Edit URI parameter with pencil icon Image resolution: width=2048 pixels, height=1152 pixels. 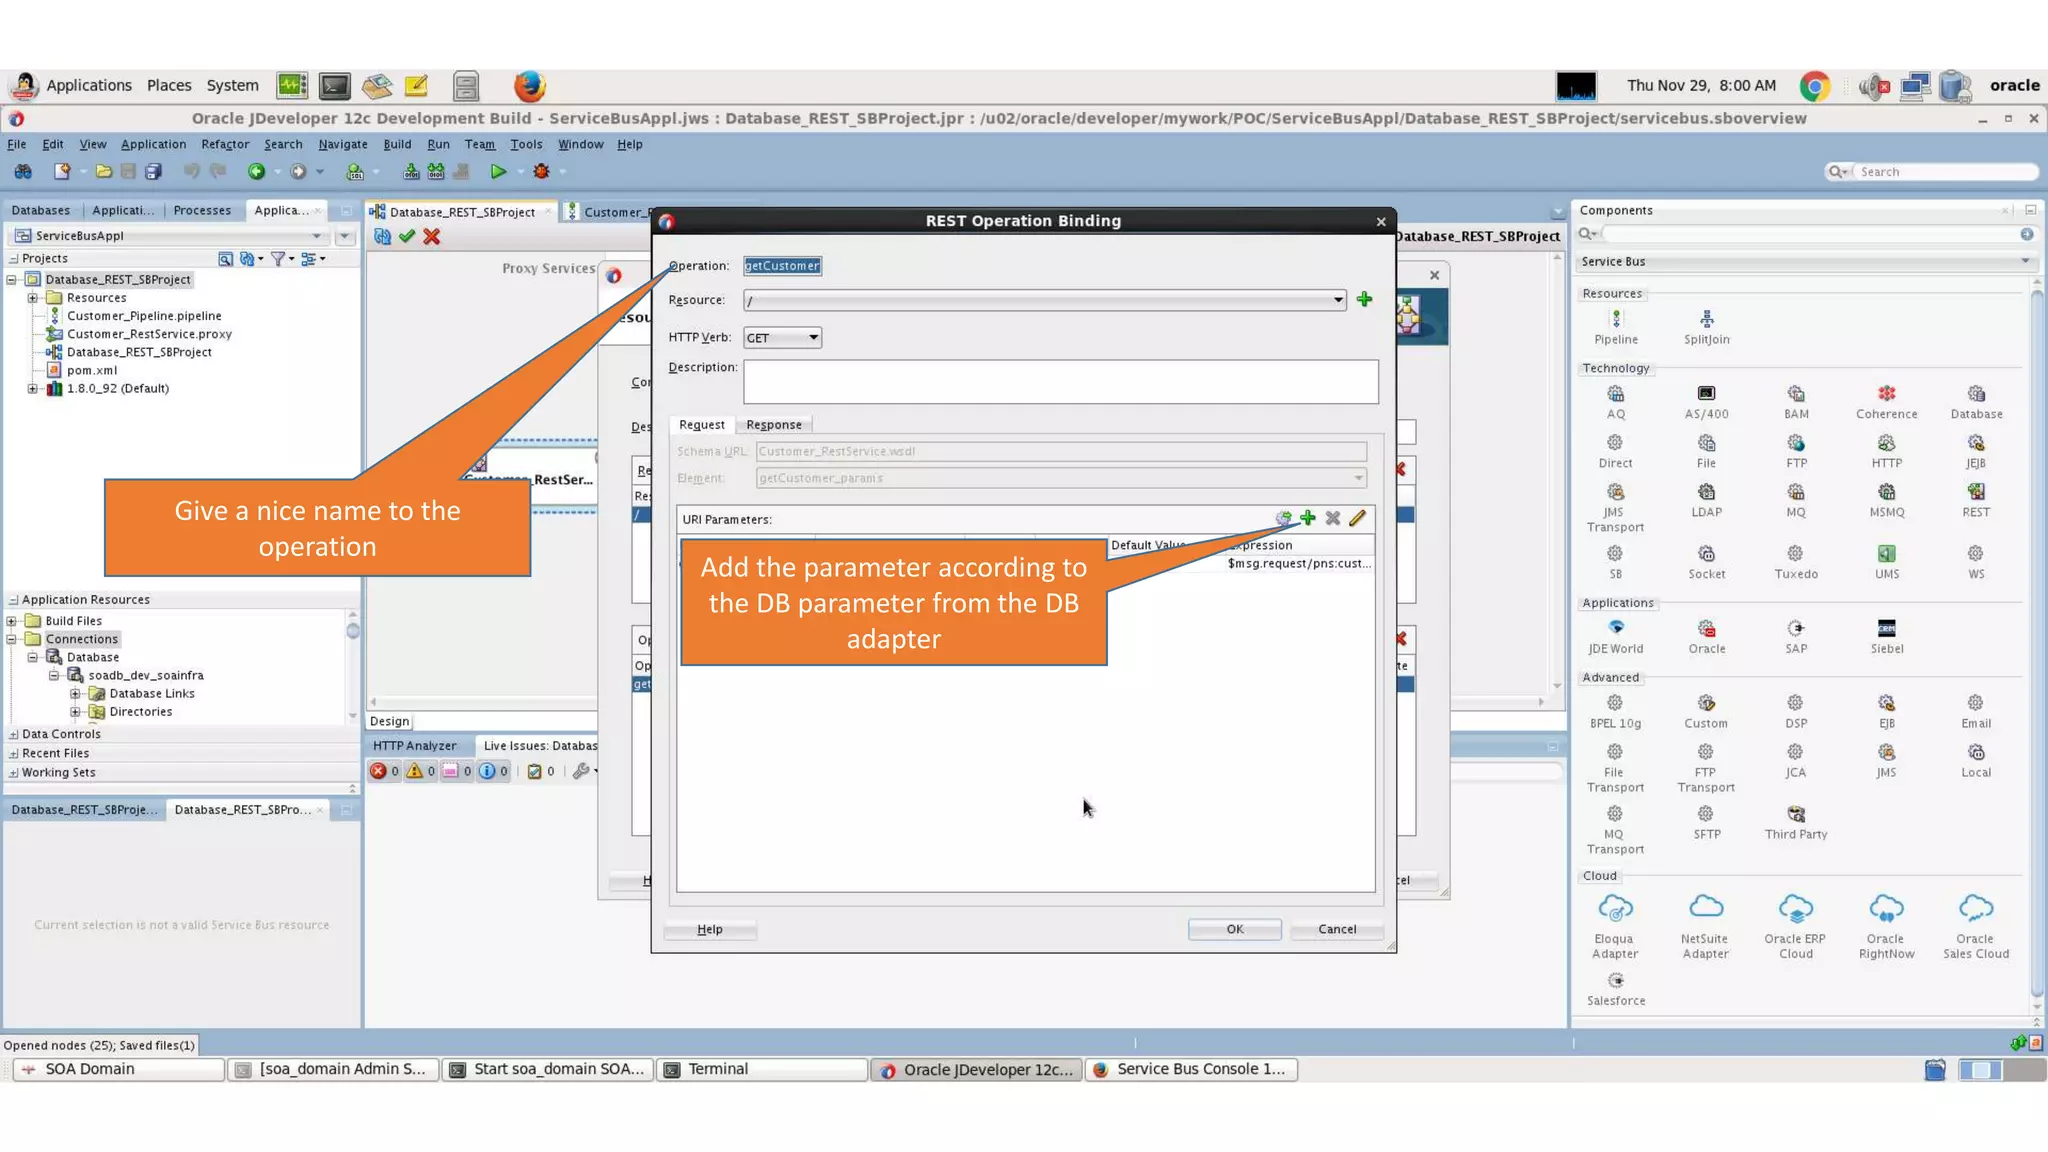[1357, 518]
